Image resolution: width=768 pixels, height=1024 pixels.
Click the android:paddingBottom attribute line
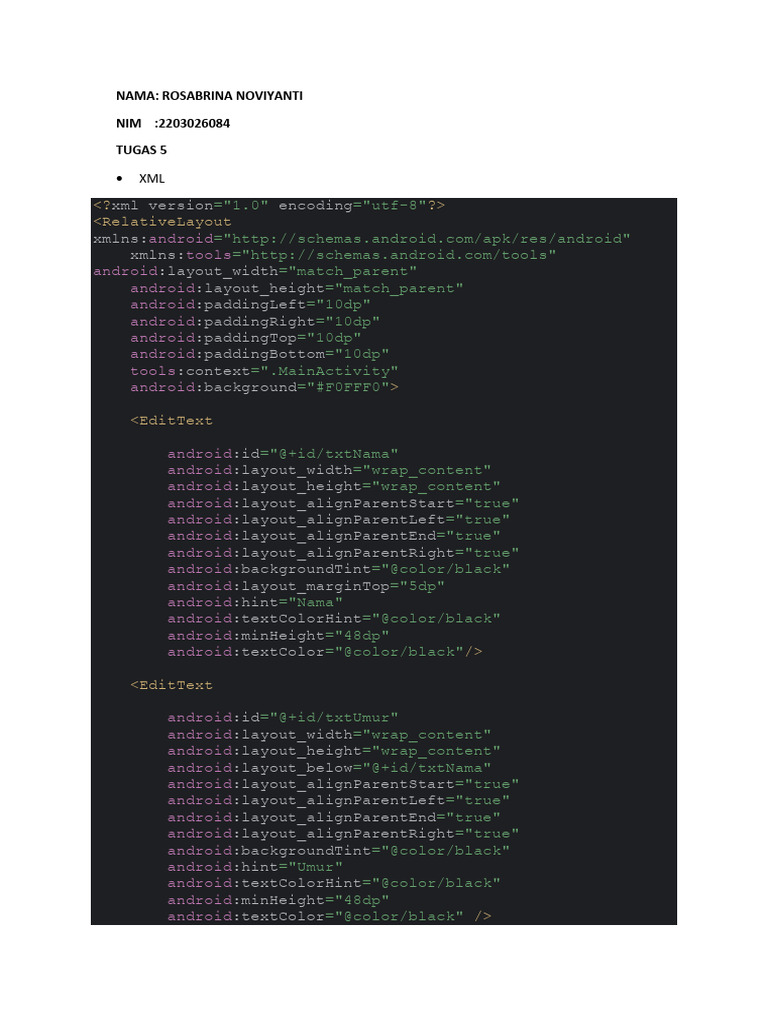coord(259,354)
